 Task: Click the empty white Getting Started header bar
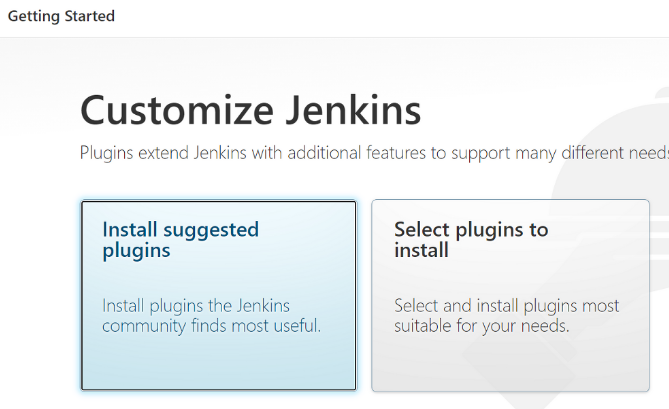[x=400, y=17]
